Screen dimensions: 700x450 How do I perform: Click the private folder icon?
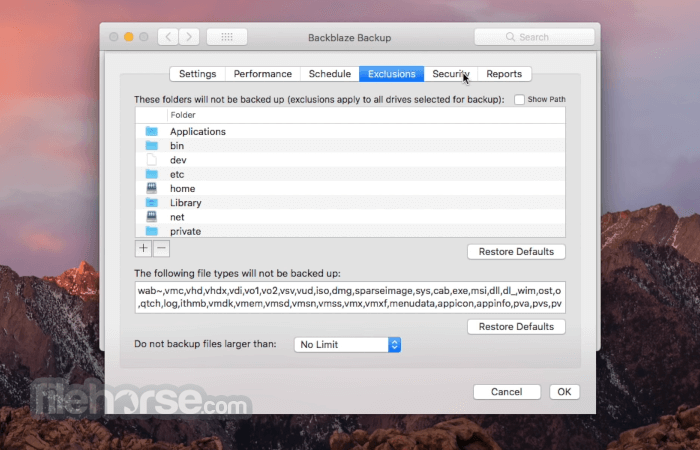tap(152, 231)
